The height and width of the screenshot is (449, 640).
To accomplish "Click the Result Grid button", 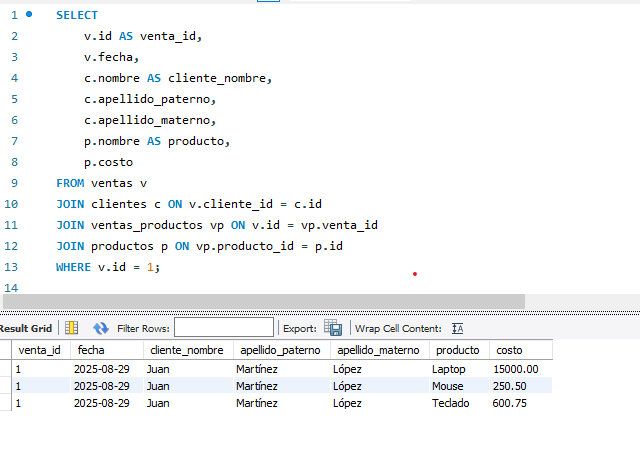I will (x=26, y=328).
